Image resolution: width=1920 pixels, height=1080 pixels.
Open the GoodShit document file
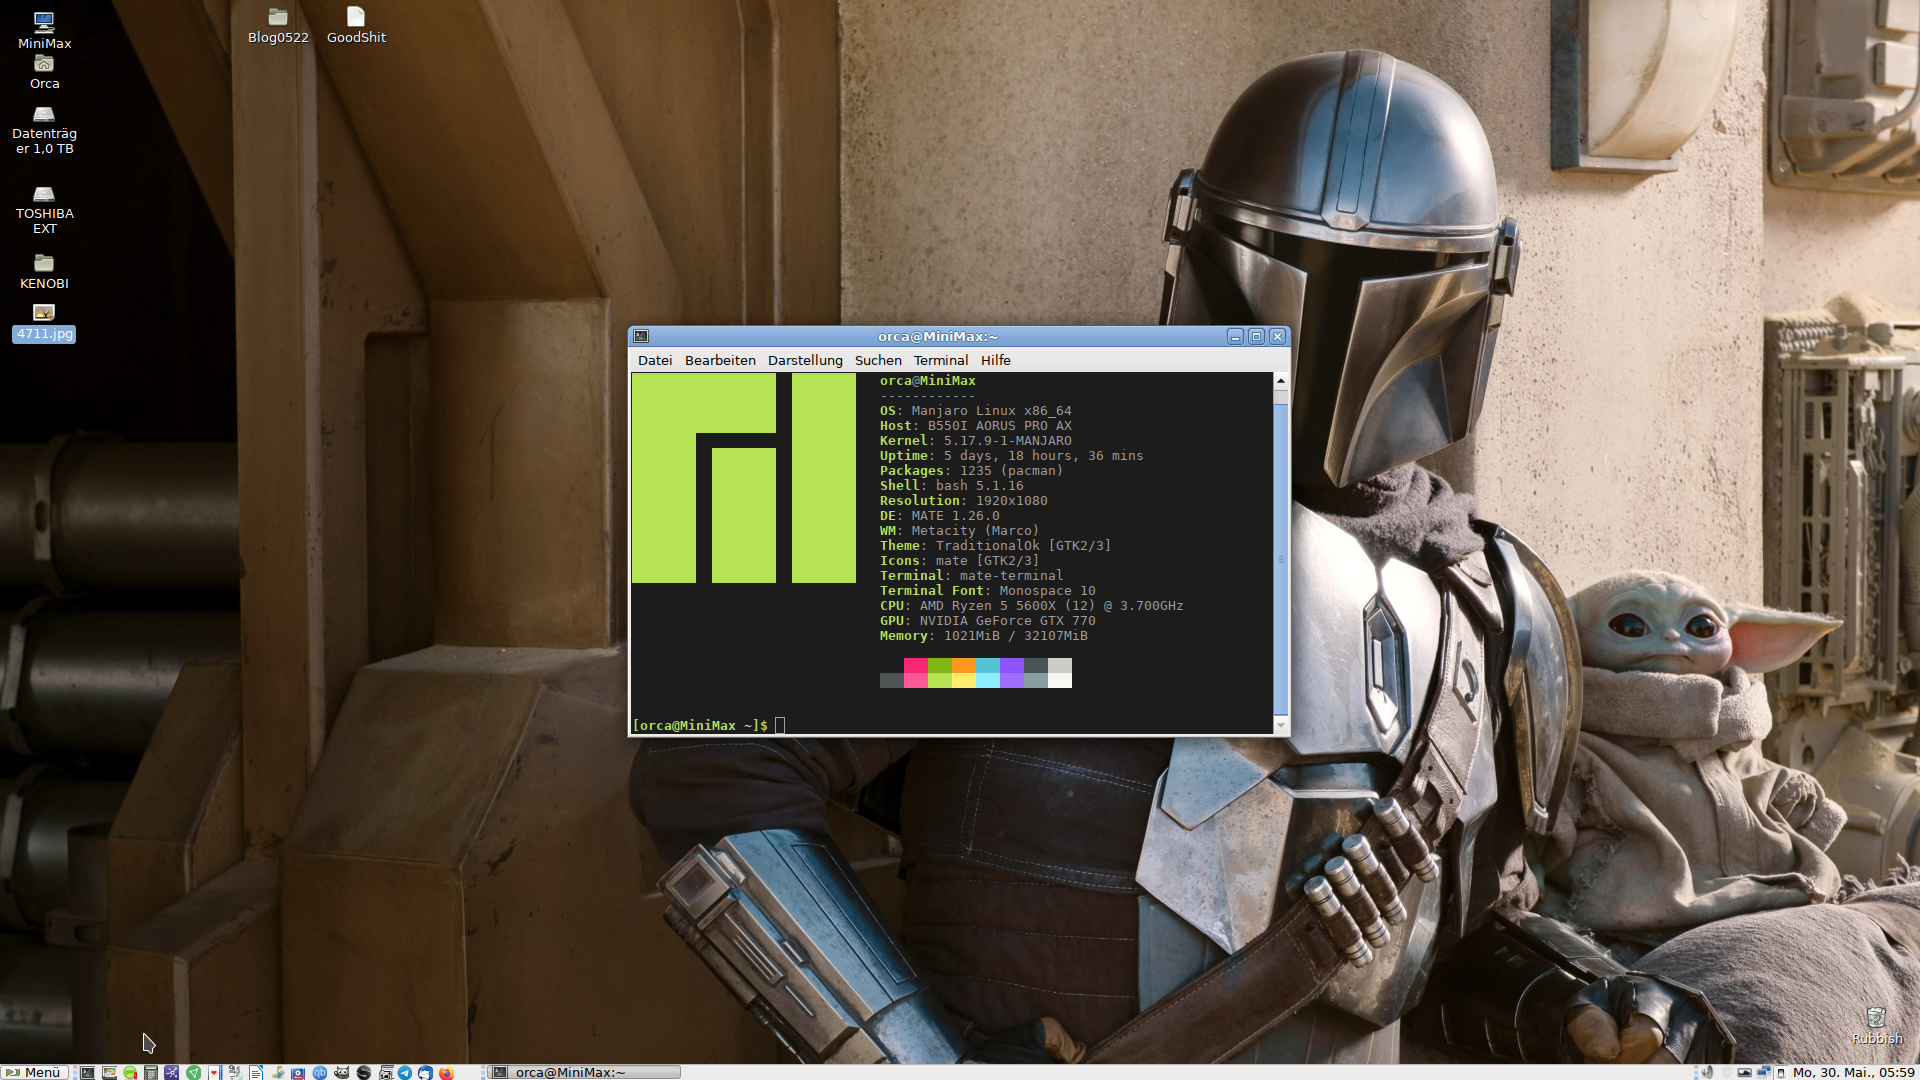pyautogui.click(x=356, y=26)
